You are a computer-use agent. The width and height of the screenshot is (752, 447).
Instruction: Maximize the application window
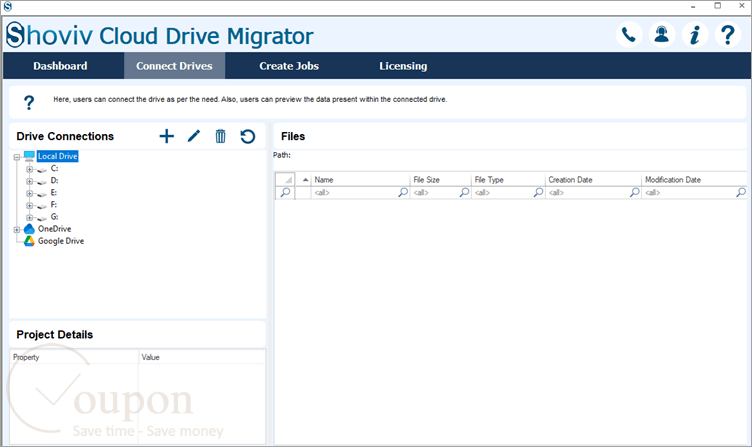pos(717,6)
